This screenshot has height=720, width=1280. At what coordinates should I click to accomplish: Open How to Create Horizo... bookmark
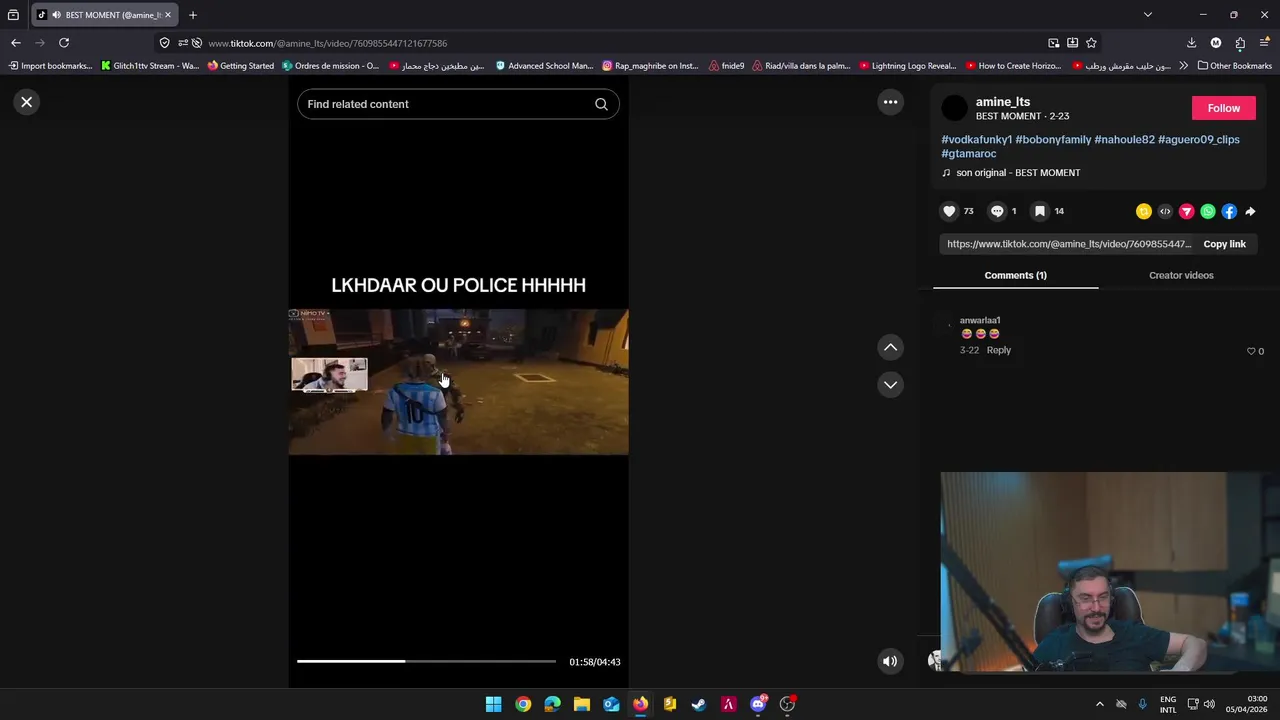(x=1013, y=66)
